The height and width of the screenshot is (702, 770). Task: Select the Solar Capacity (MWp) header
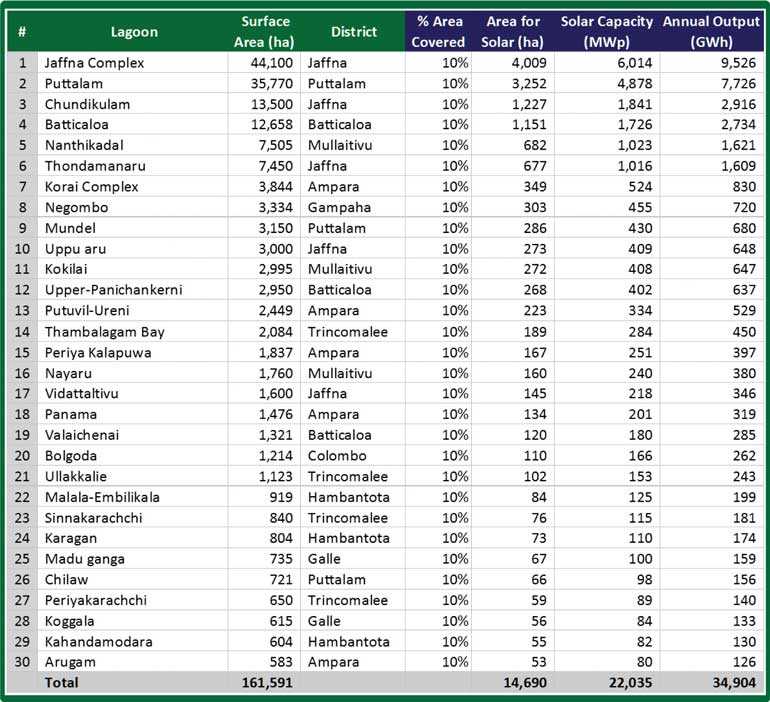pos(607,32)
